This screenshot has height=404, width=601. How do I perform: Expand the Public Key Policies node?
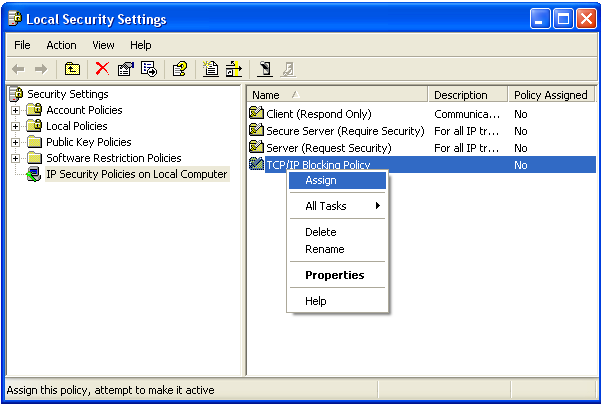pos(15,143)
